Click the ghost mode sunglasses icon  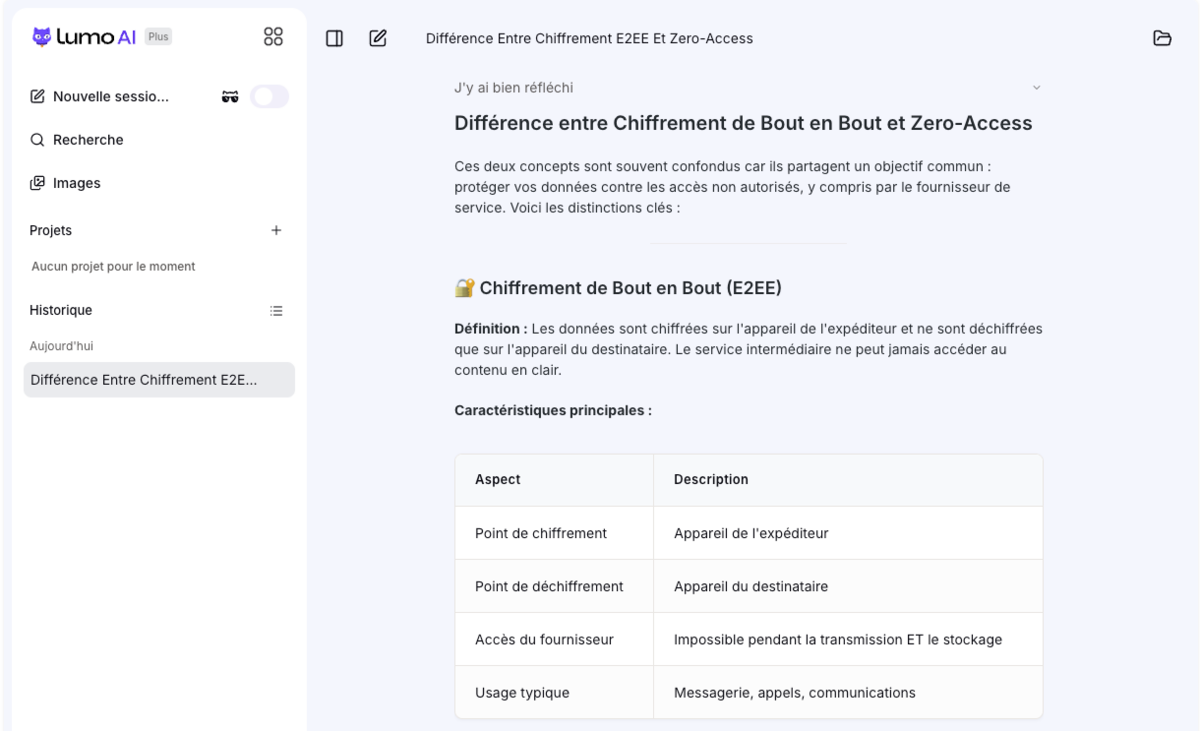[230, 97]
